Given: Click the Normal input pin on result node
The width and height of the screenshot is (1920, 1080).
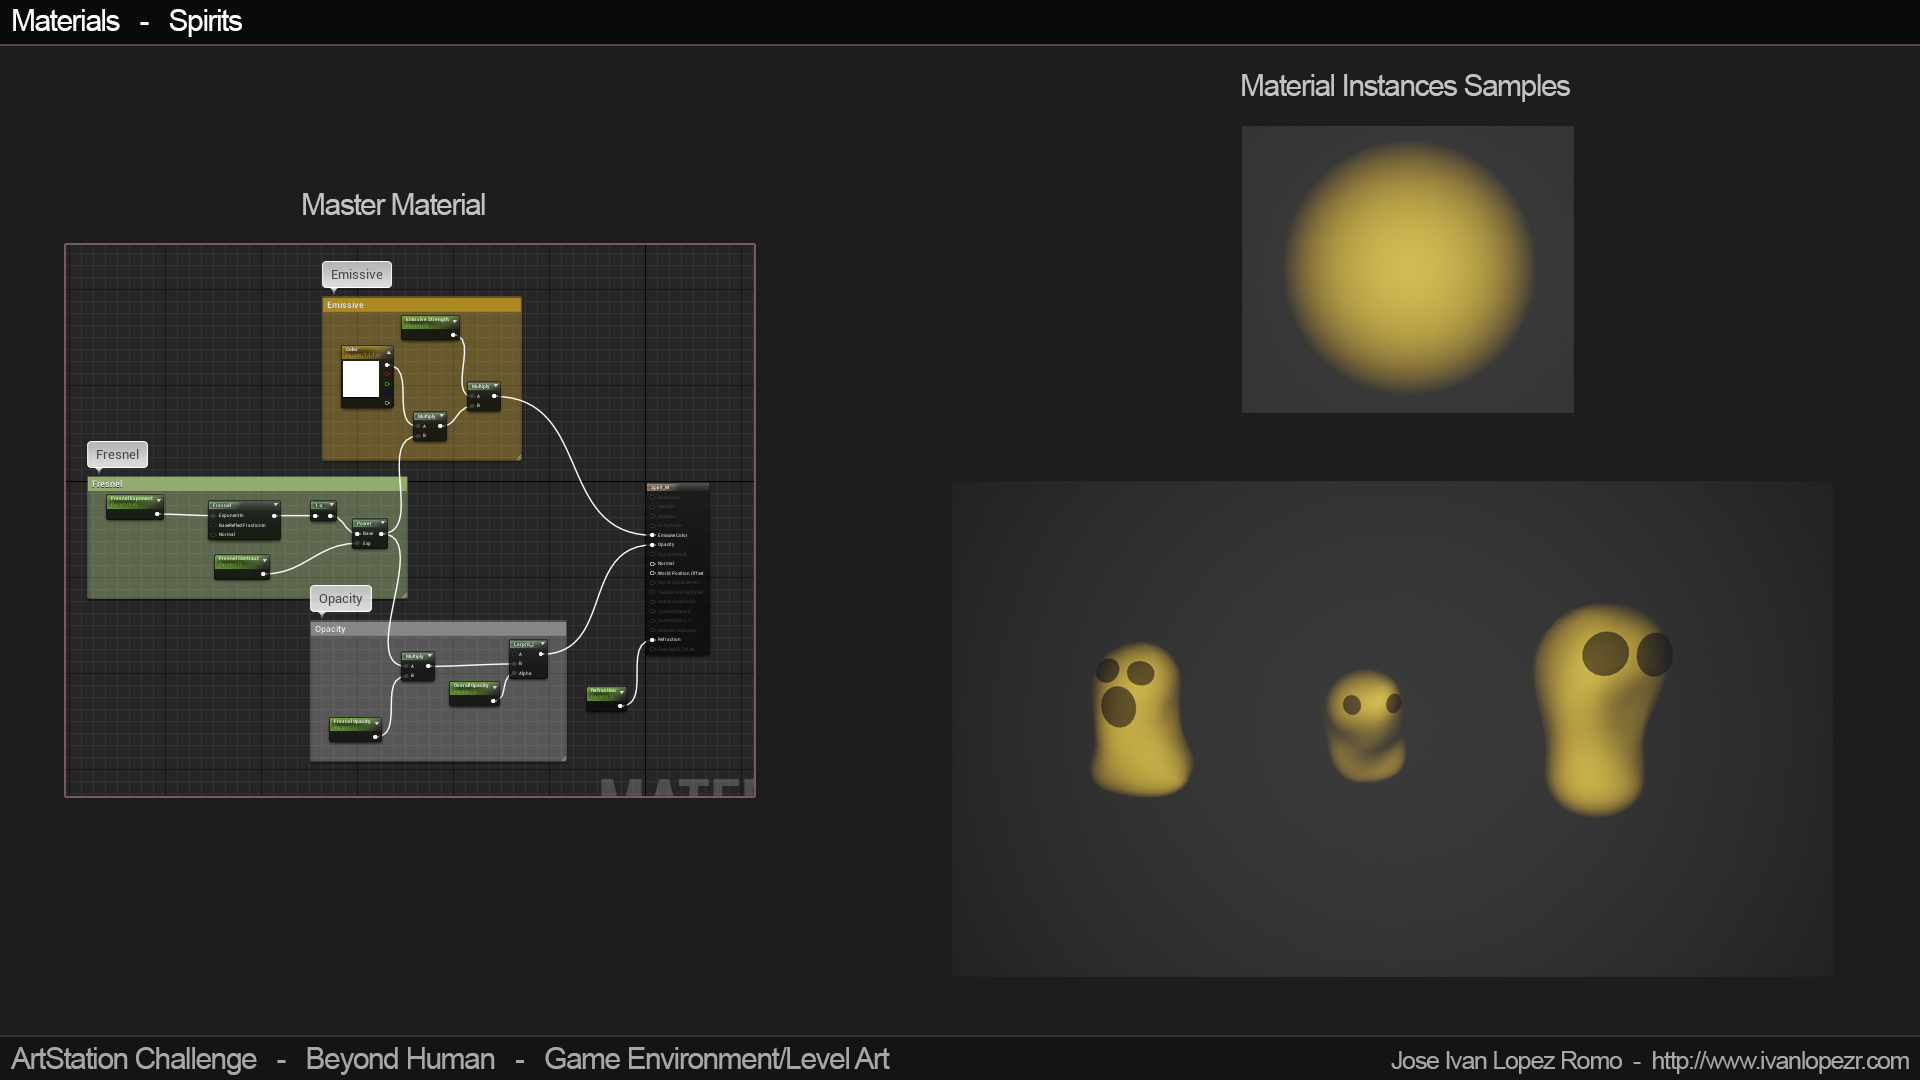Looking at the screenshot, I should pyautogui.click(x=652, y=564).
